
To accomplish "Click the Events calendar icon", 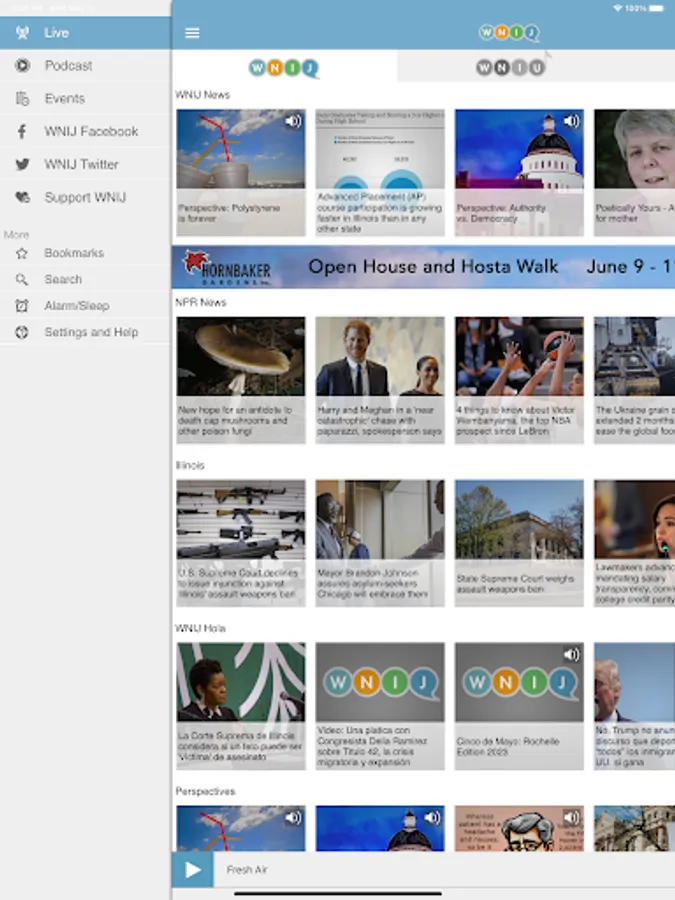I will (22, 99).
